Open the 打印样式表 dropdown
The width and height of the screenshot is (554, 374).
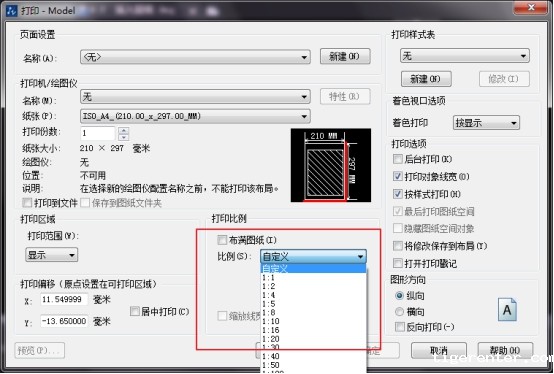pyautogui.click(x=465, y=56)
